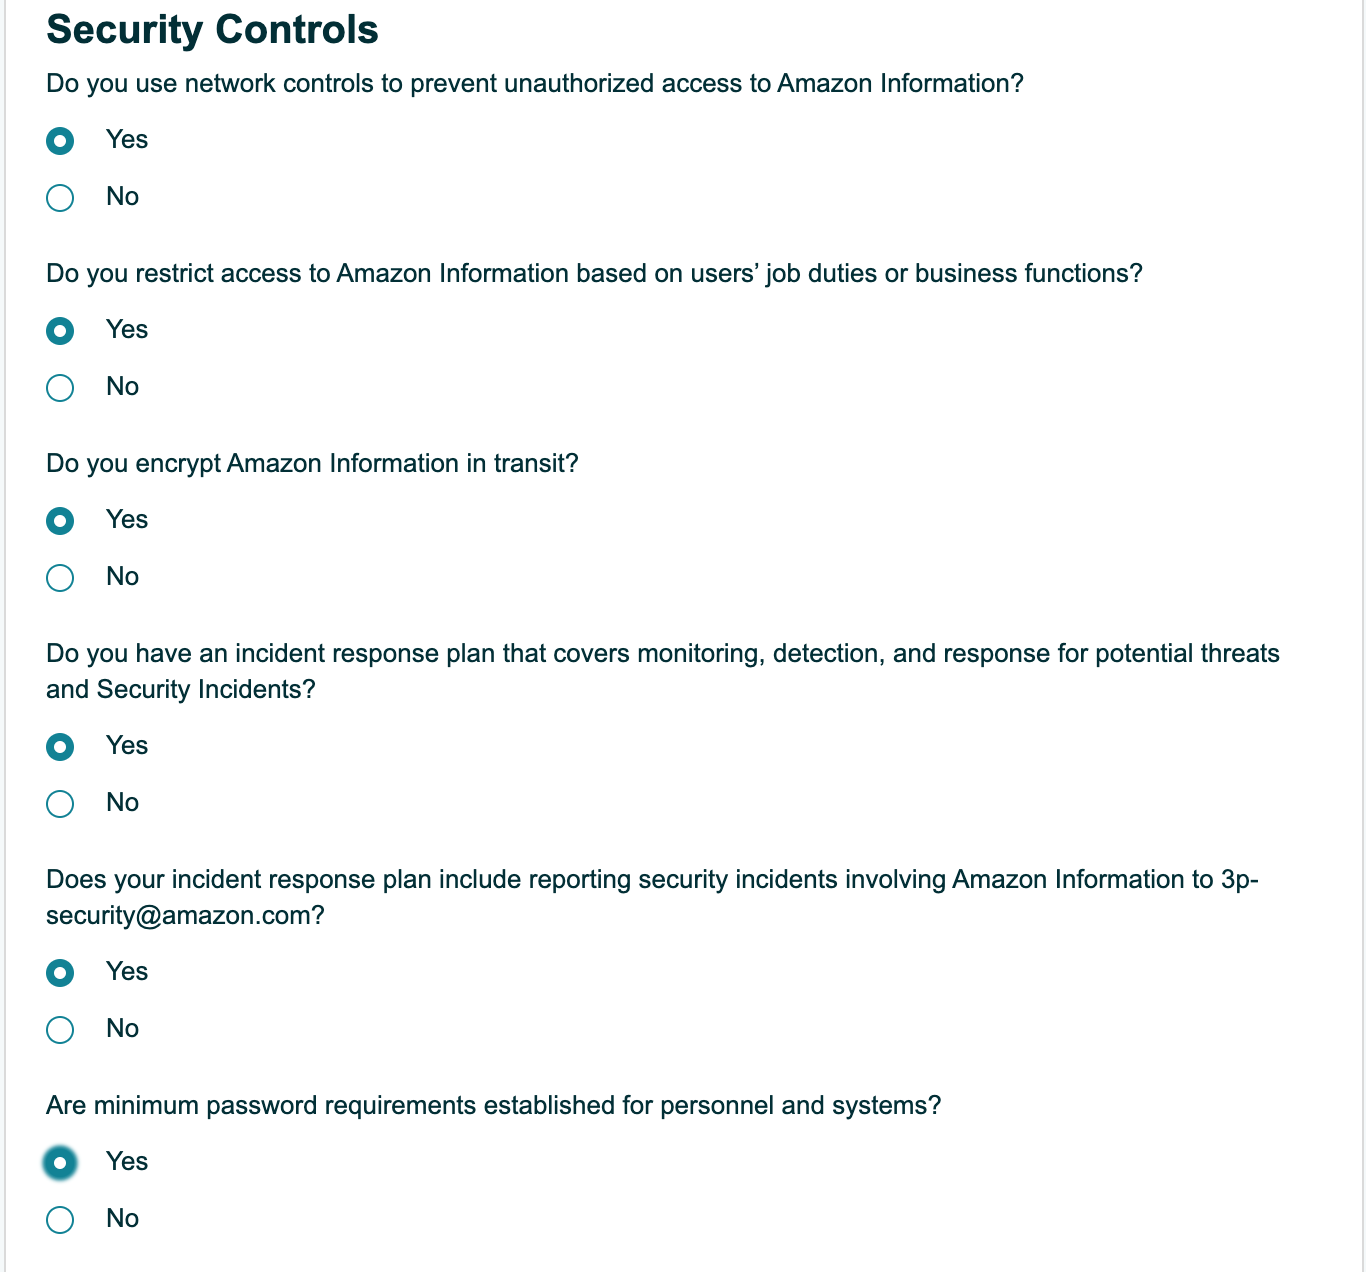Click the network controls question text
The height and width of the screenshot is (1272, 1366).
click(535, 84)
